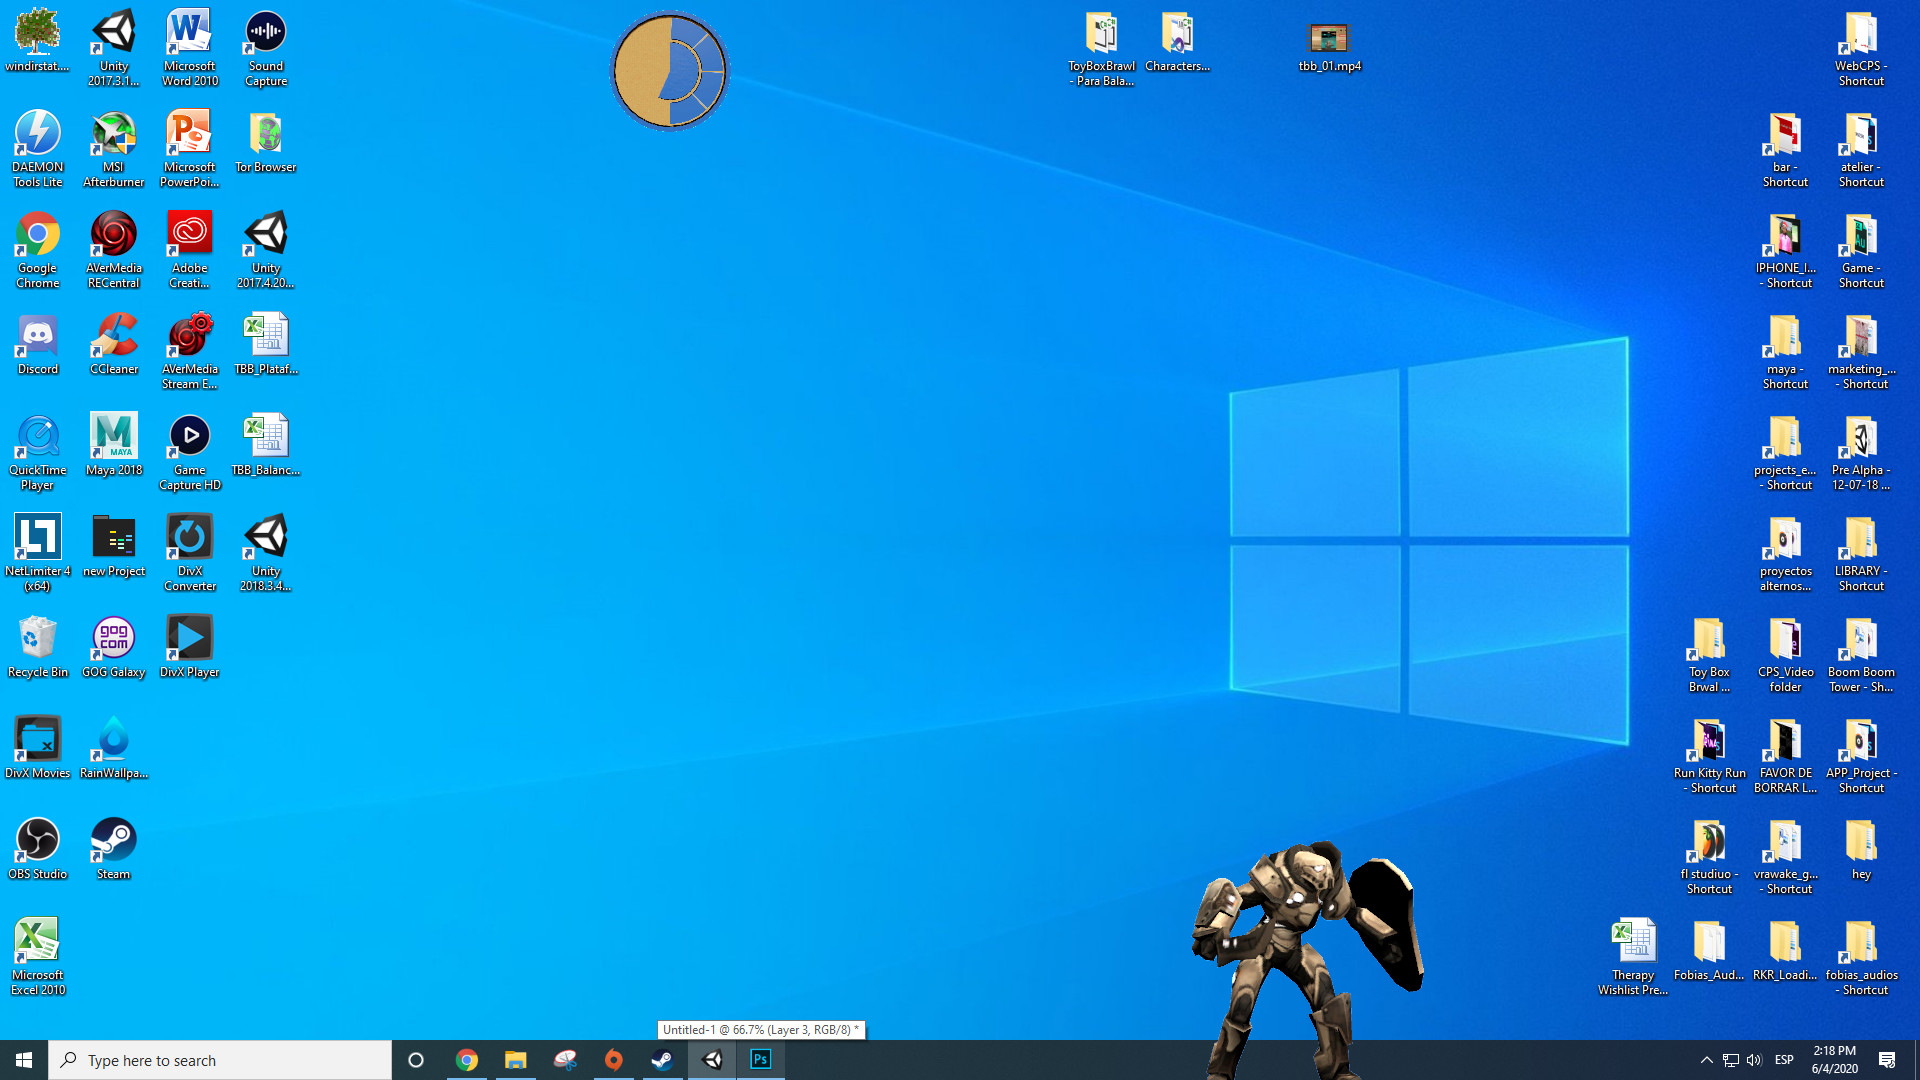Select the atelier shortcut folder
Viewport: 1920px width, 1080px height.
[x=1861, y=148]
